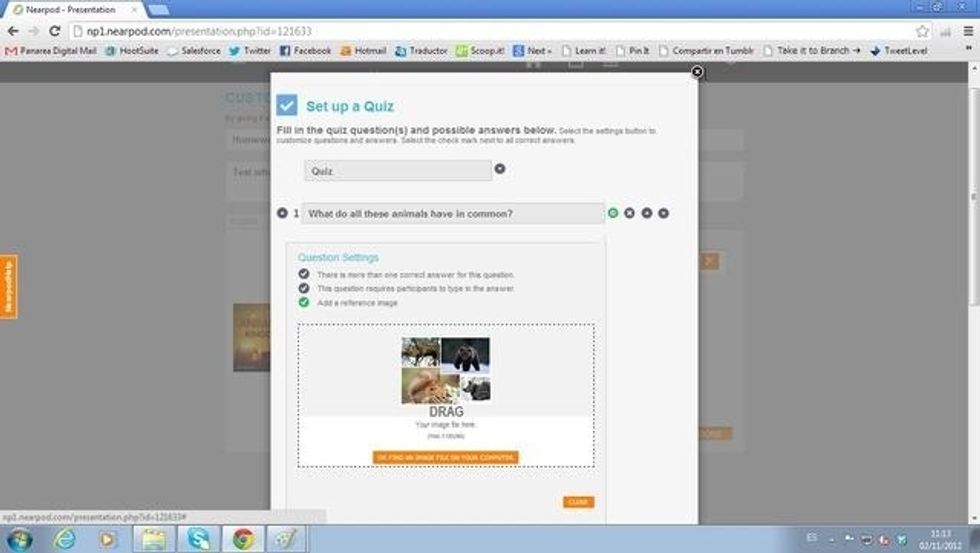Open Skype from the taskbar
Image resolution: width=980 pixels, height=553 pixels.
click(198, 539)
